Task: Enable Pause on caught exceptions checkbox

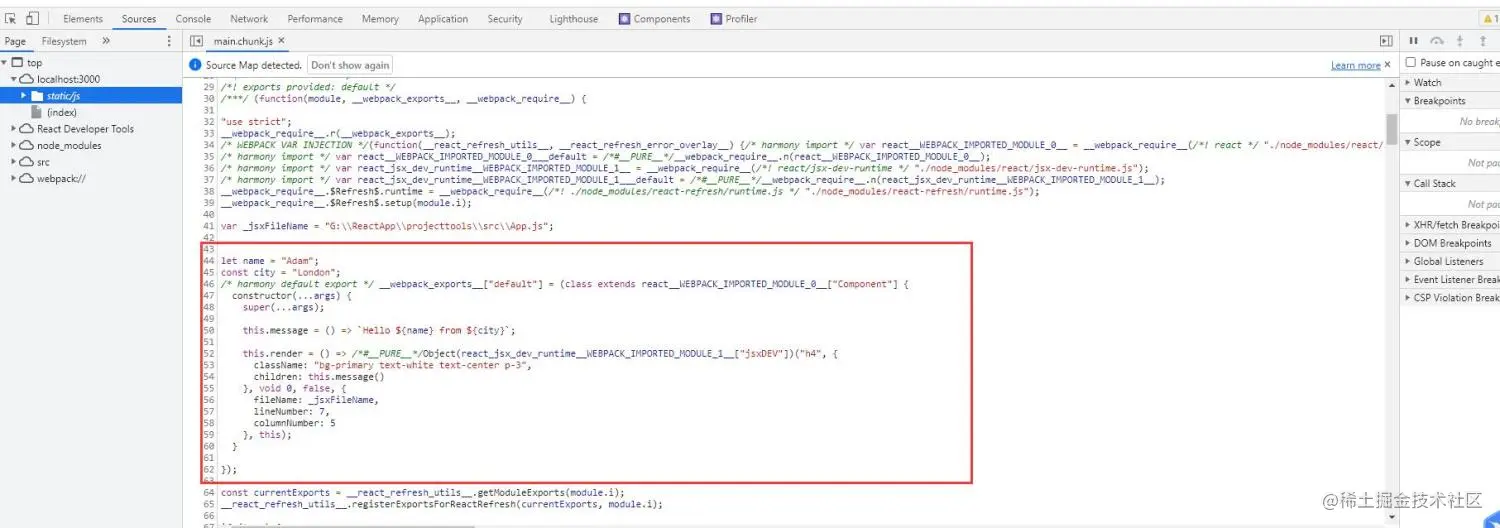Action: click(1411, 63)
